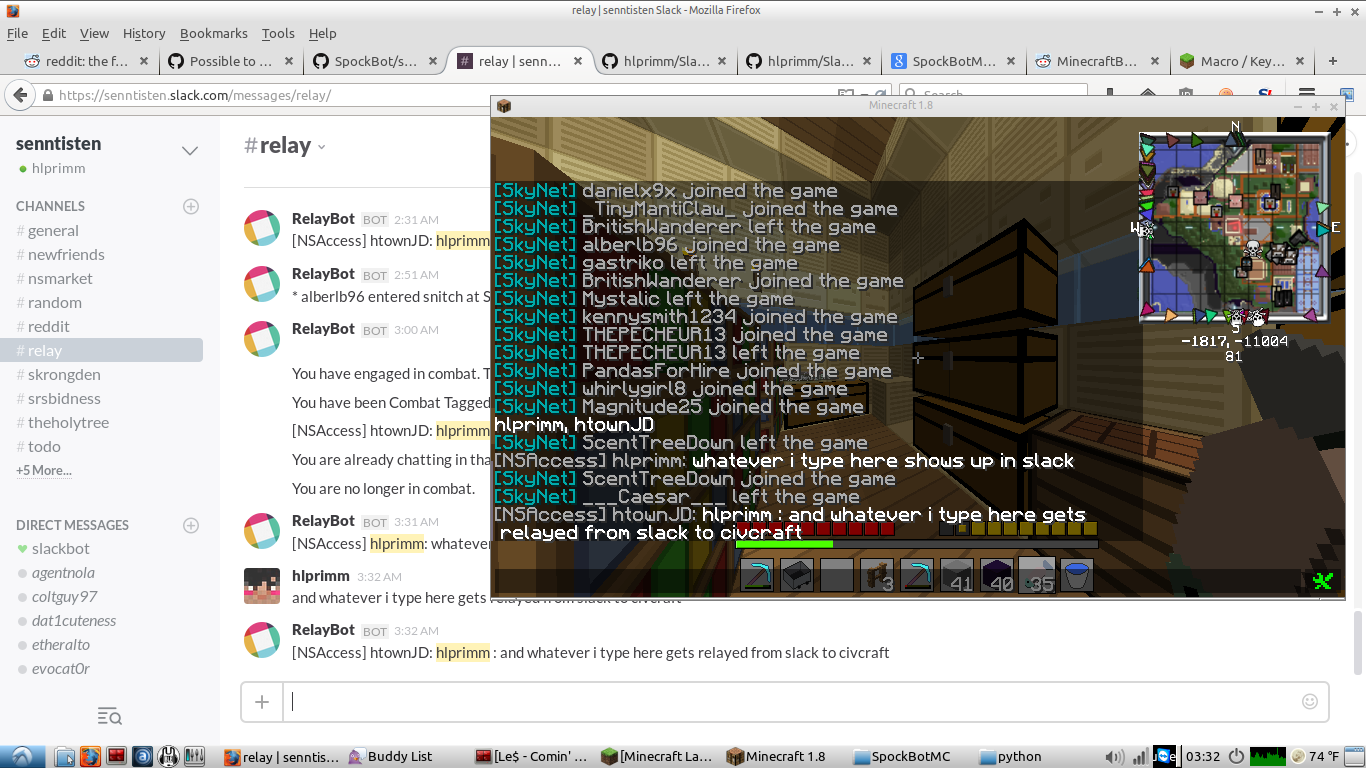Open the quick switcher icon below direct messages
Screen dimensions: 1366x768
coord(109,715)
